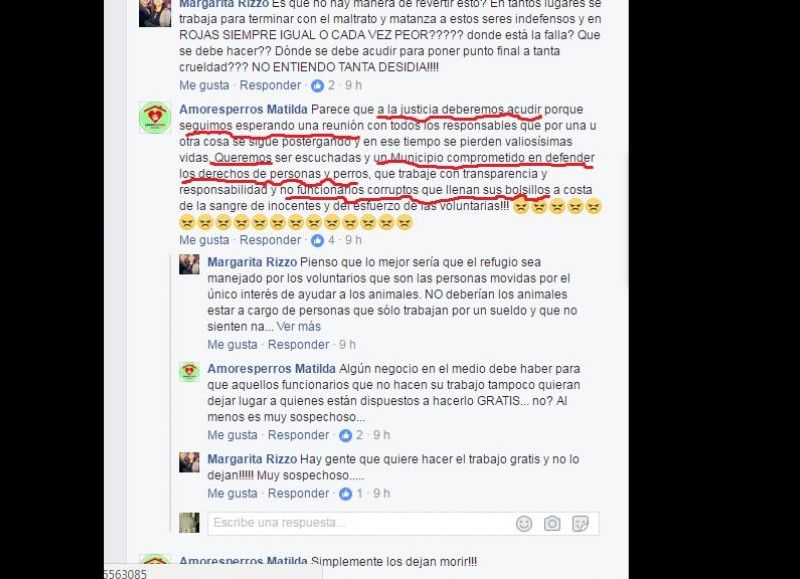Expand 'Ver más' on Margarita's reply

[x=298, y=326]
